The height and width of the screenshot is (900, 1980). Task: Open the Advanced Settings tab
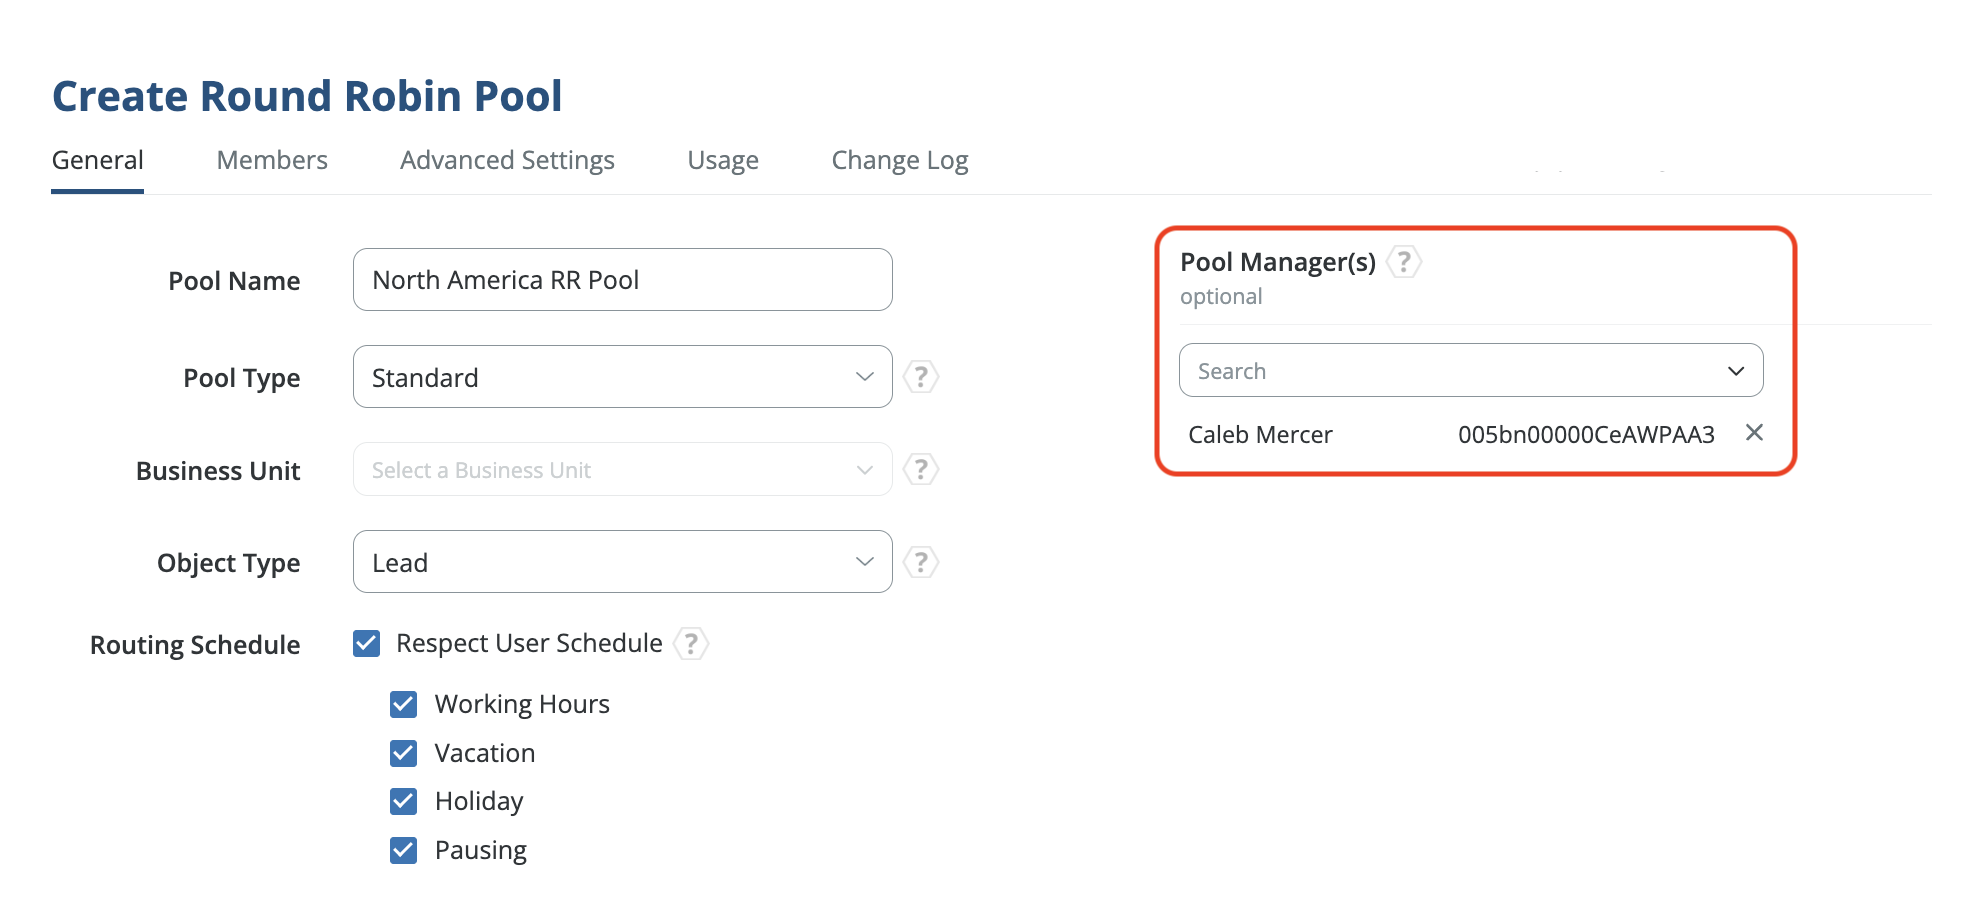coord(507,160)
